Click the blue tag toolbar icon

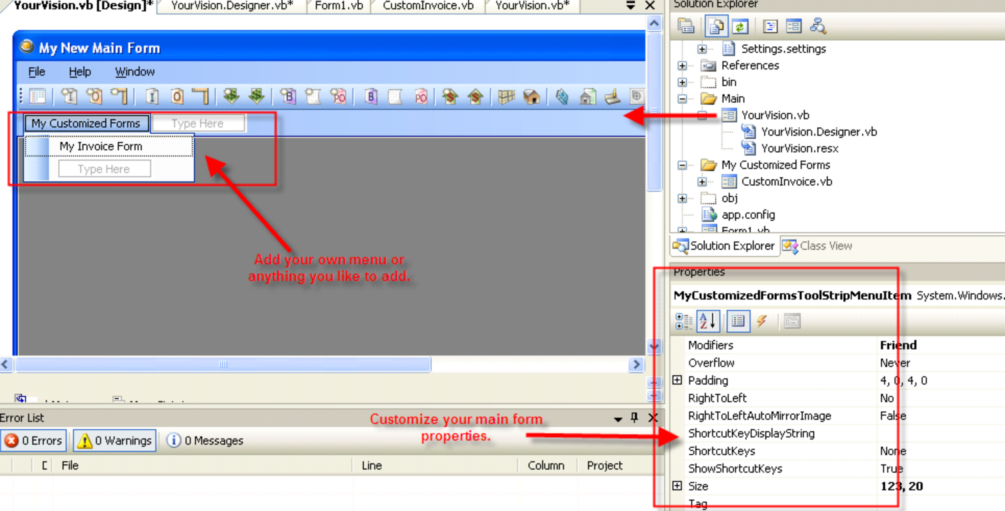[562, 97]
